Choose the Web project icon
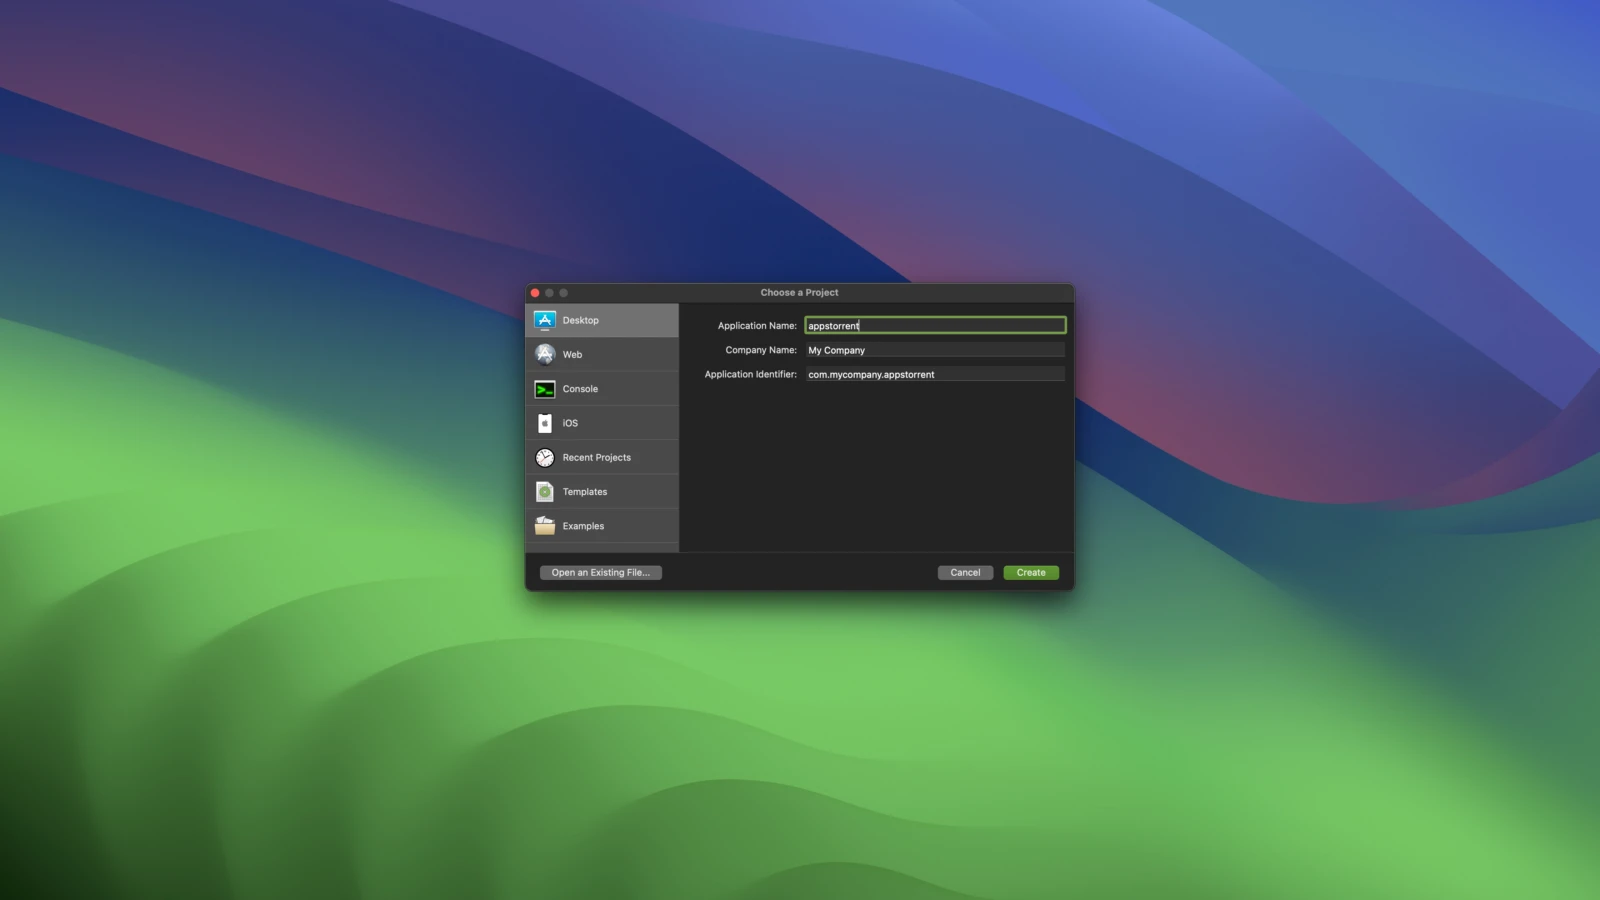This screenshot has height=900, width=1600. point(545,354)
